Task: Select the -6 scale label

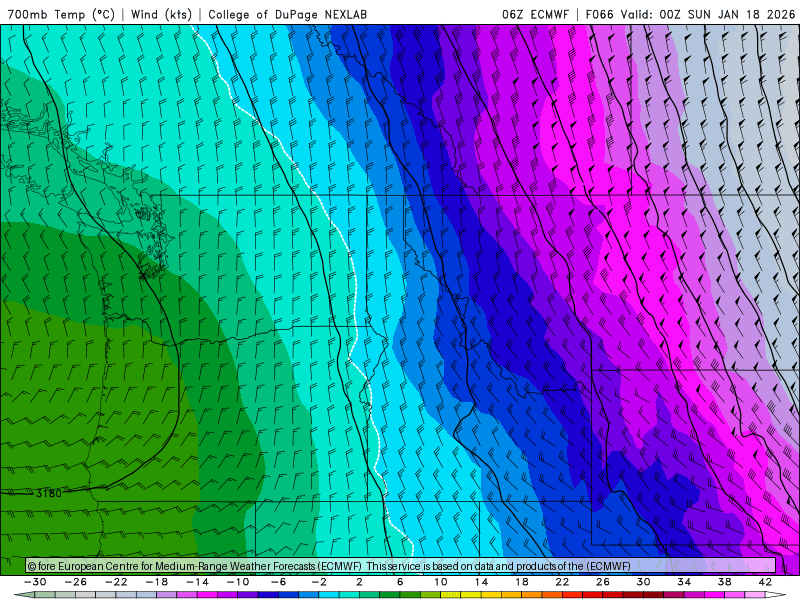Action: click(279, 582)
